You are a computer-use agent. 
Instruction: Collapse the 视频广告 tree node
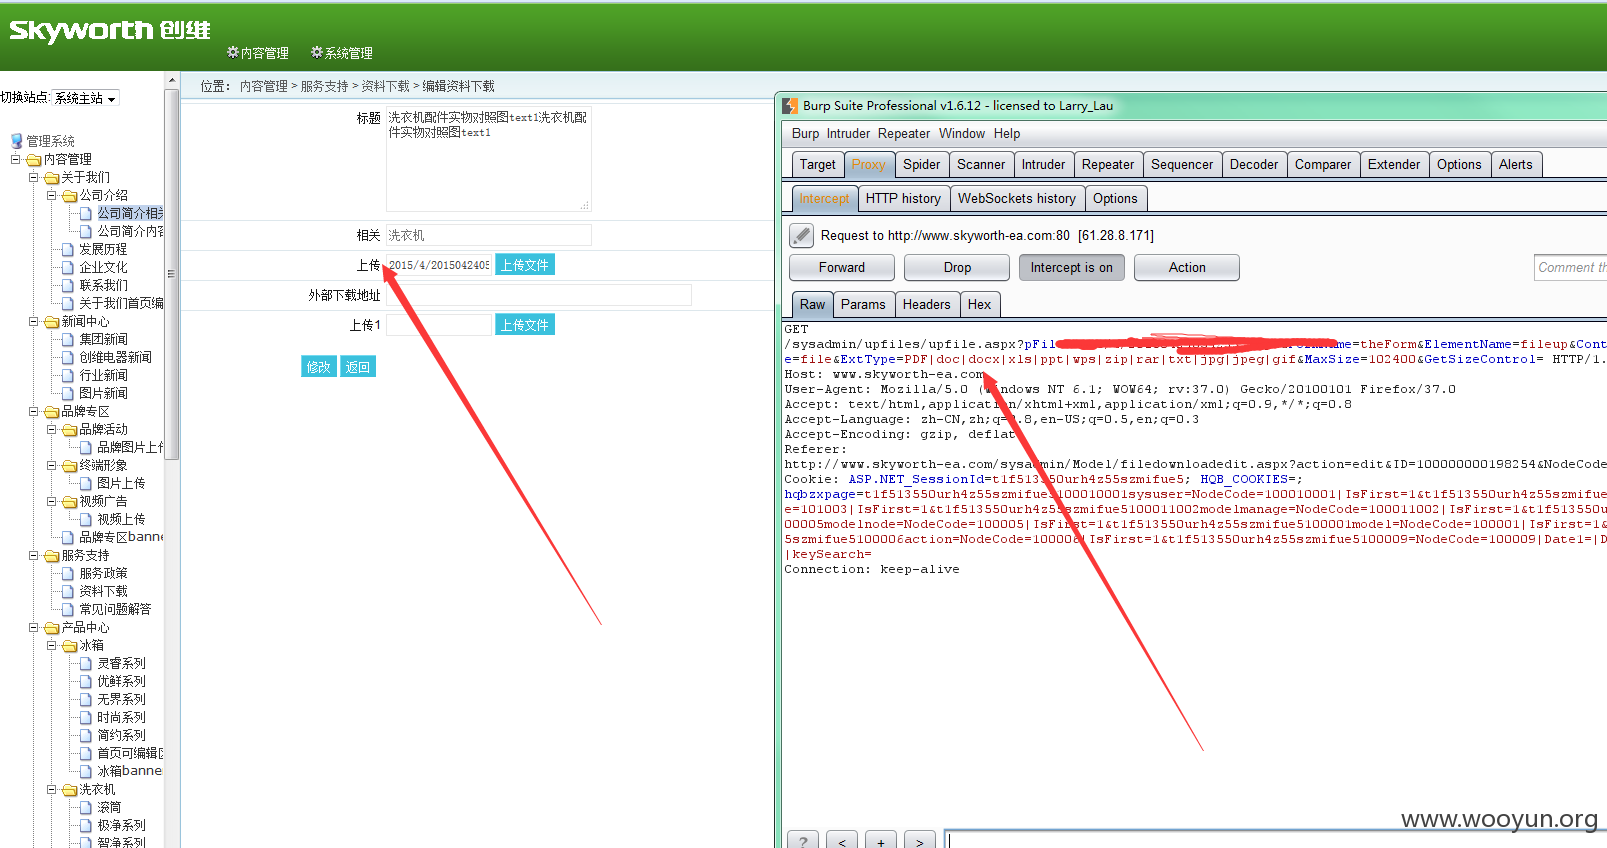(x=51, y=501)
